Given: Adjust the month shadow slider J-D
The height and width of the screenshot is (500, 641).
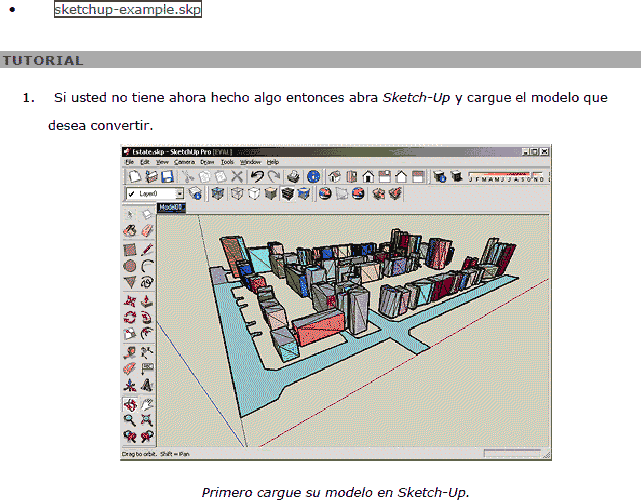Looking at the screenshot, I should pos(506,177).
